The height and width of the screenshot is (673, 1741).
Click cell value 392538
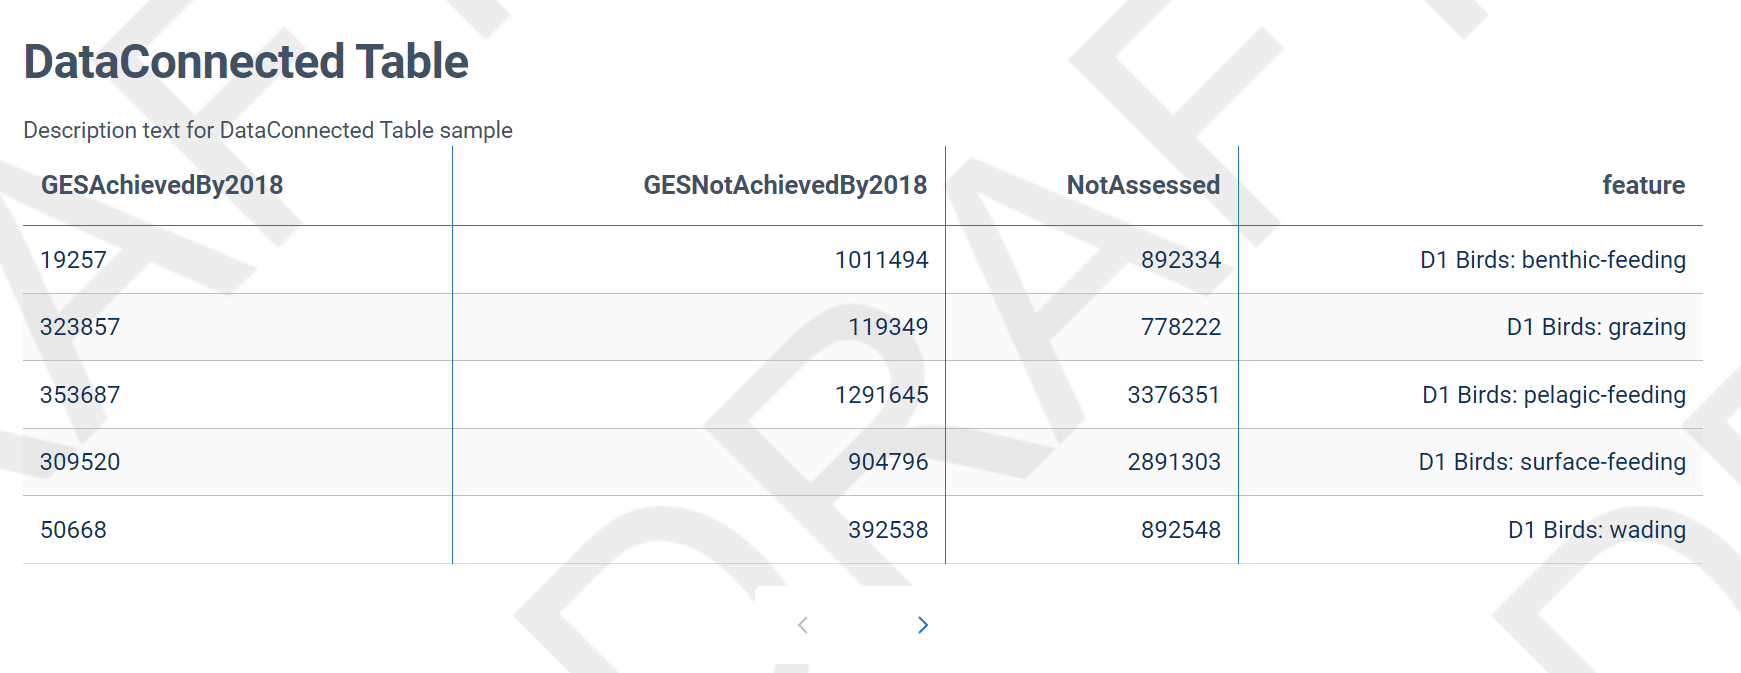pos(888,530)
